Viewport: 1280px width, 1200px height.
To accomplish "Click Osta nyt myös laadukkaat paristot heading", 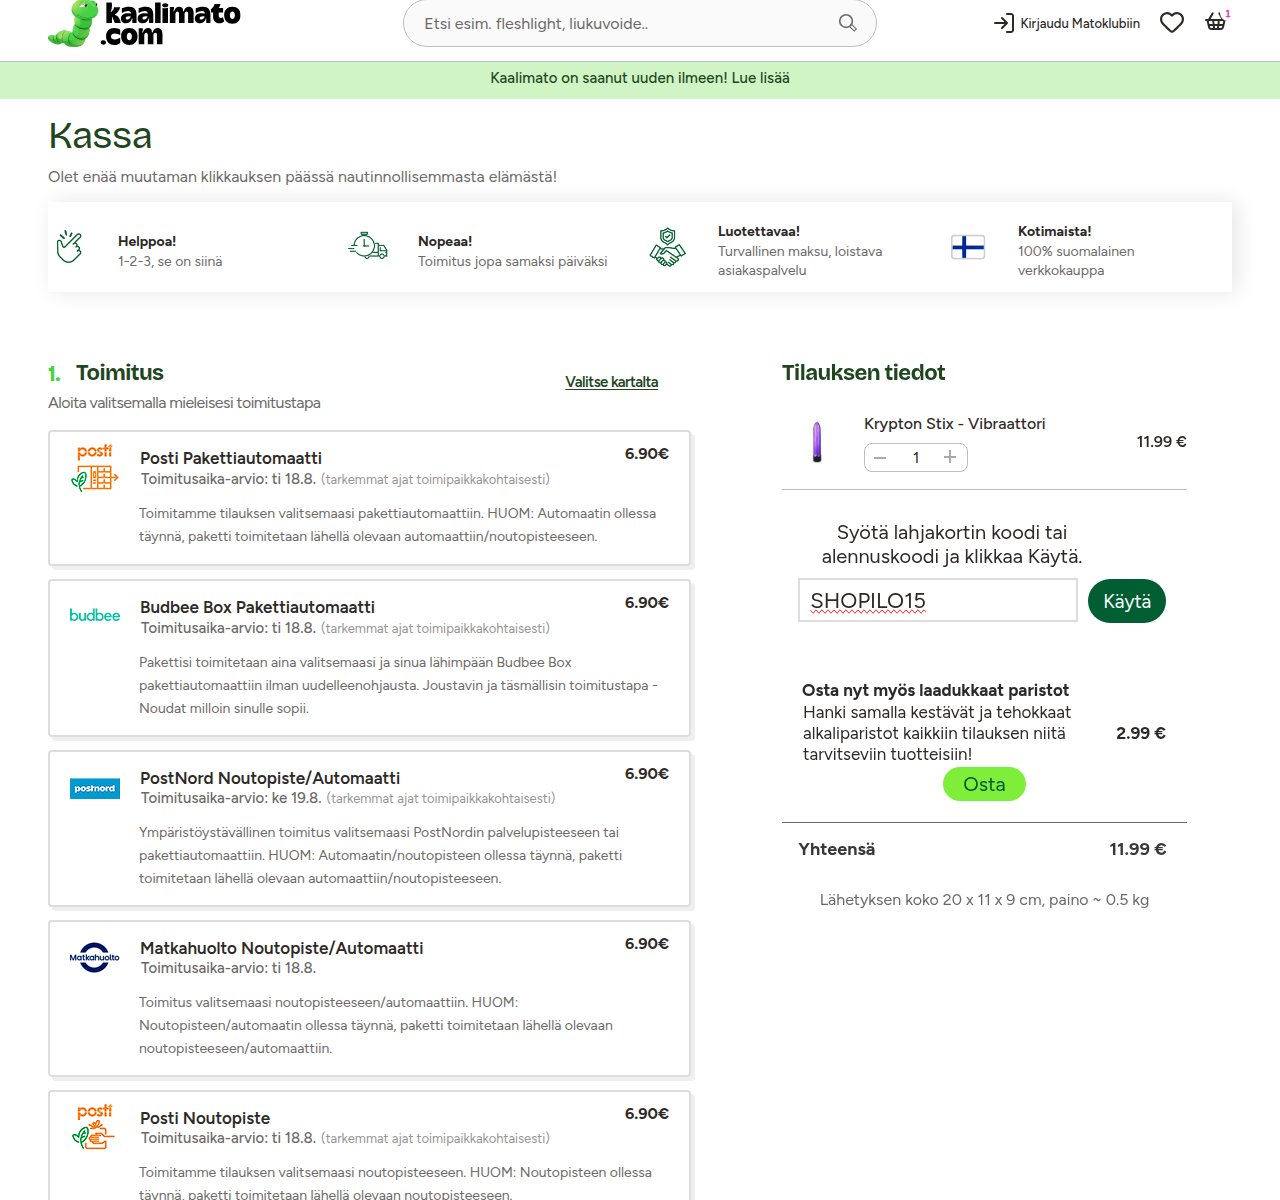I will pos(936,690).
